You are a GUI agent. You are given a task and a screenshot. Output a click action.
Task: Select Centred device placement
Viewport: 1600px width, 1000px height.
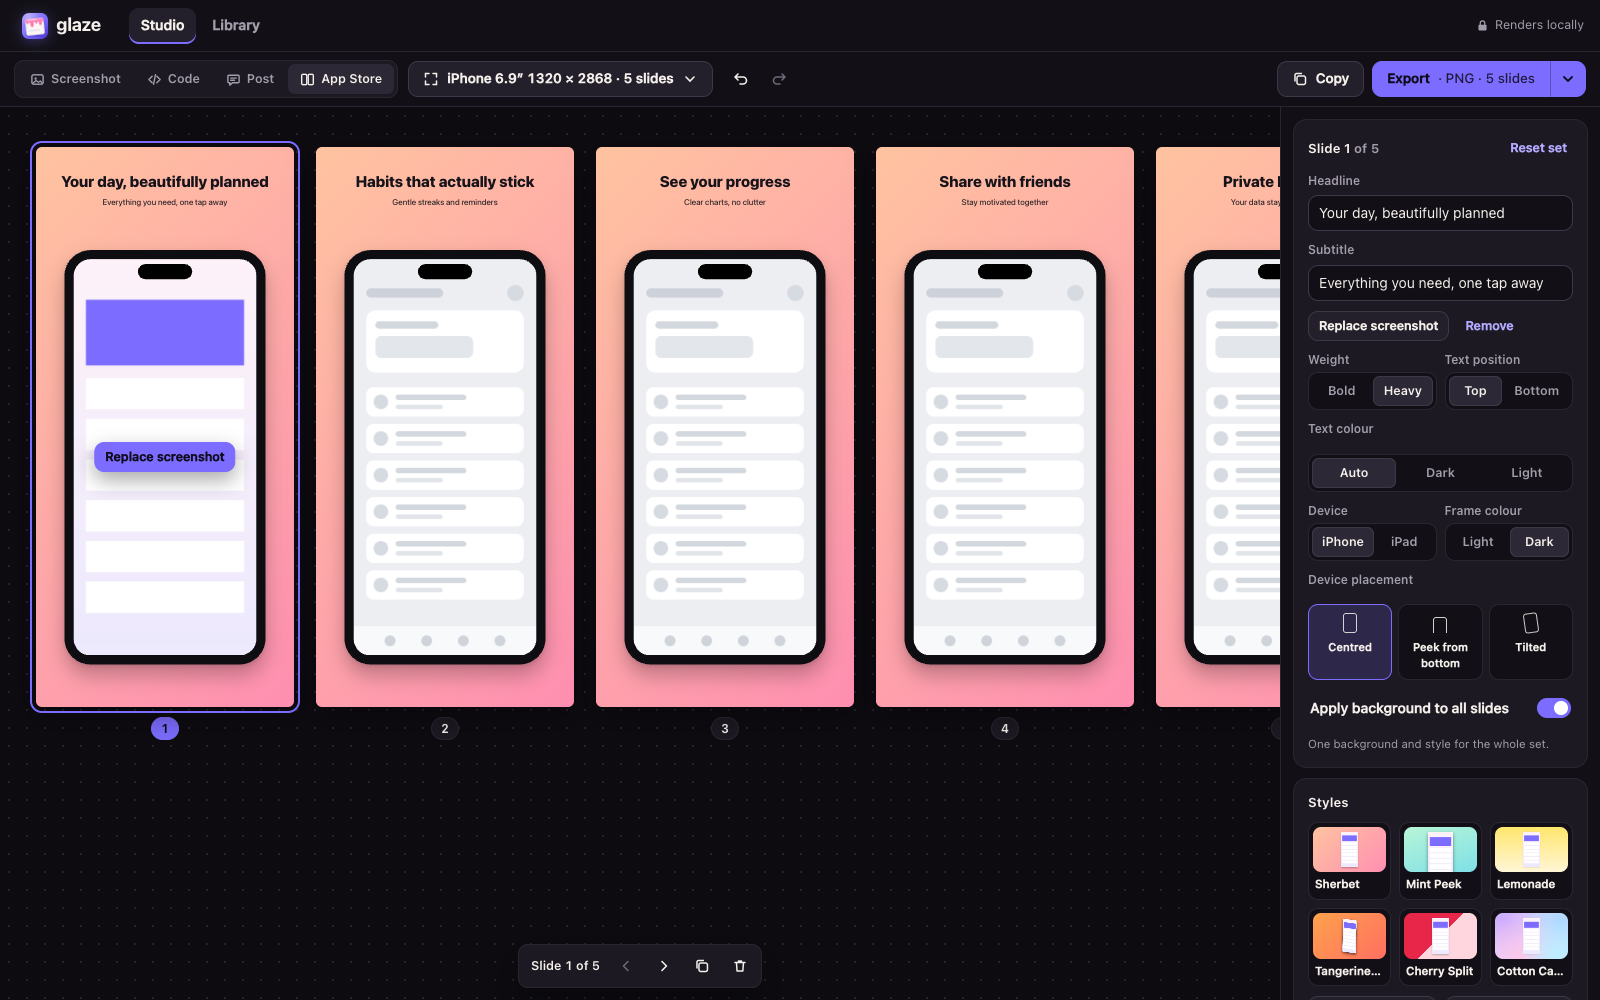(x=1350, y=642)
